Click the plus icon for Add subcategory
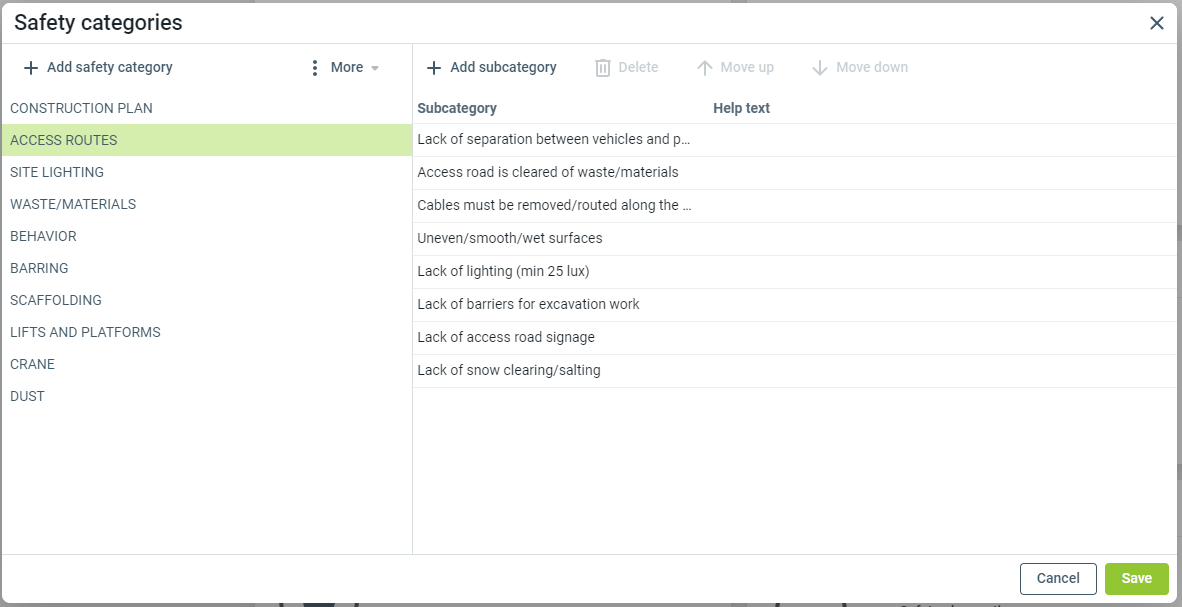 tap(434, 68)
